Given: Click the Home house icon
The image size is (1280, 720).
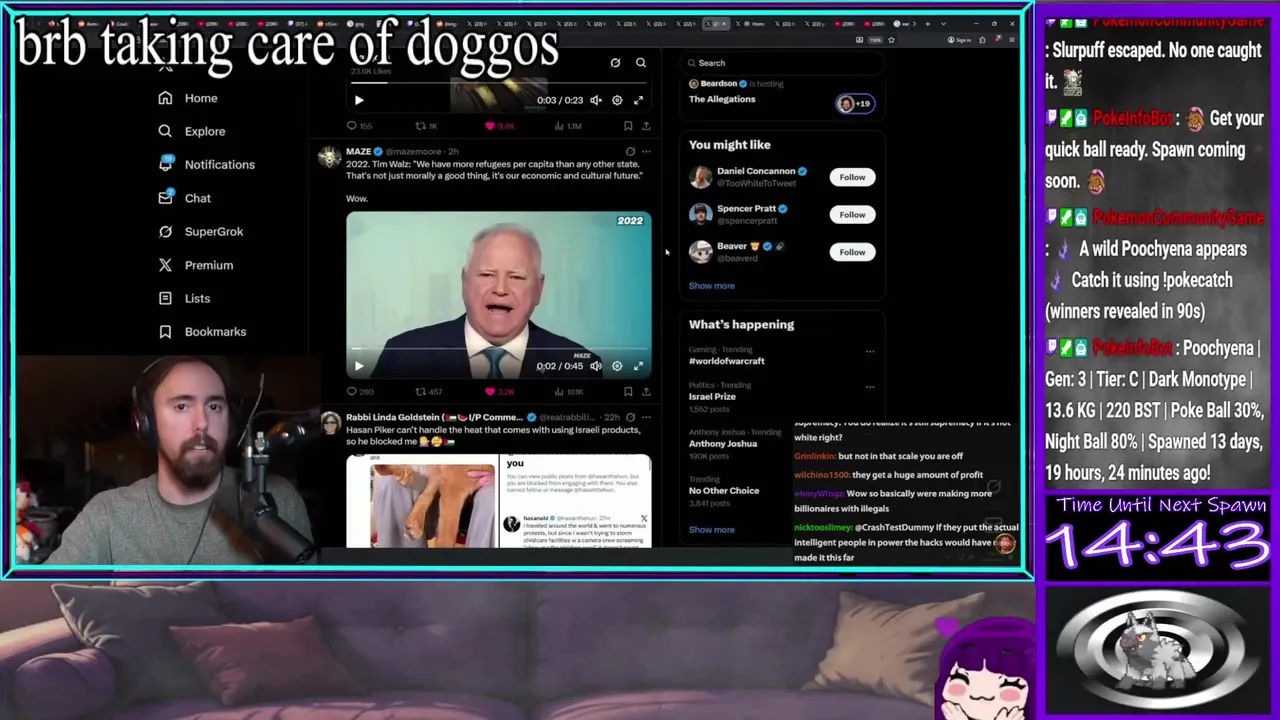Looking at the screenshot, I should (165, 98).
